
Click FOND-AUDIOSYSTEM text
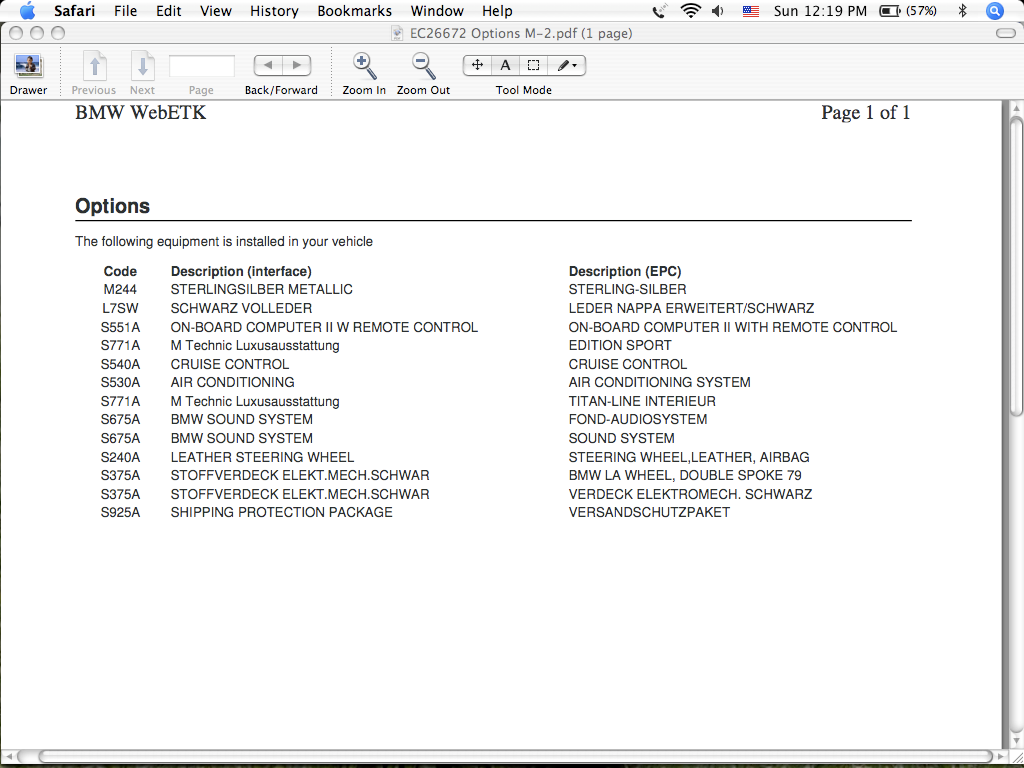pos(638,419)
